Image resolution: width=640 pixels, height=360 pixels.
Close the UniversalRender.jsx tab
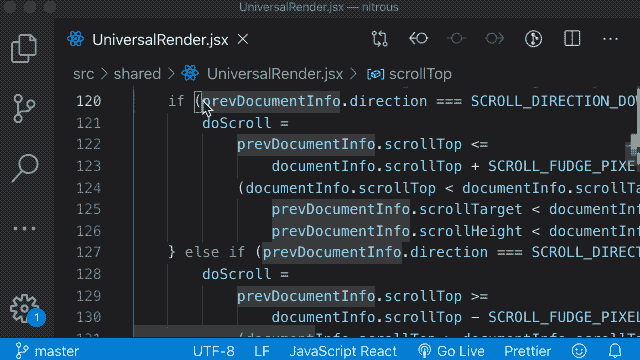[x=243, y=40]
